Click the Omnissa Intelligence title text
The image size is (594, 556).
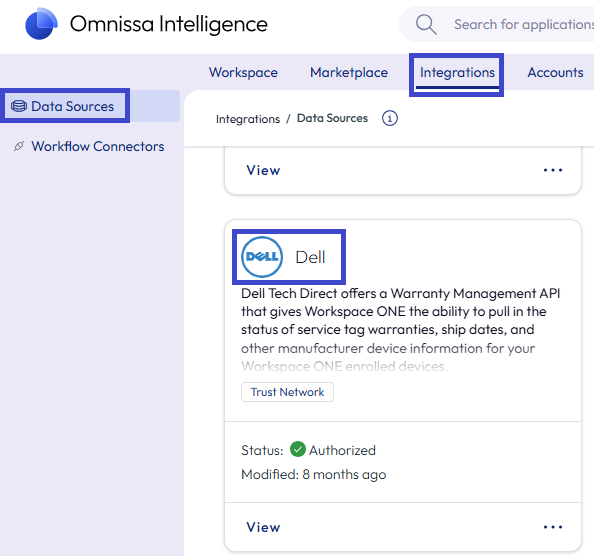pyautogui.click(x=169, y=24)
